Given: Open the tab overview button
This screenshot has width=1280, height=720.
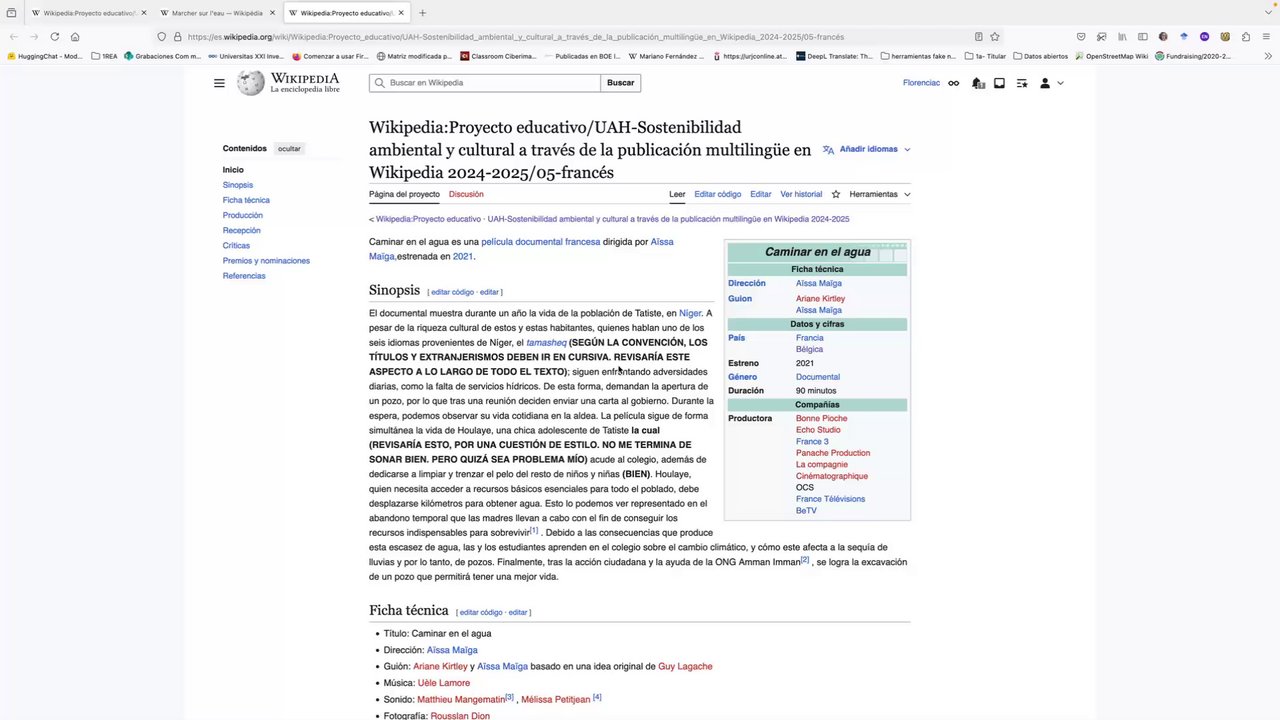Looking at the screenshot, I should point(11,13).
